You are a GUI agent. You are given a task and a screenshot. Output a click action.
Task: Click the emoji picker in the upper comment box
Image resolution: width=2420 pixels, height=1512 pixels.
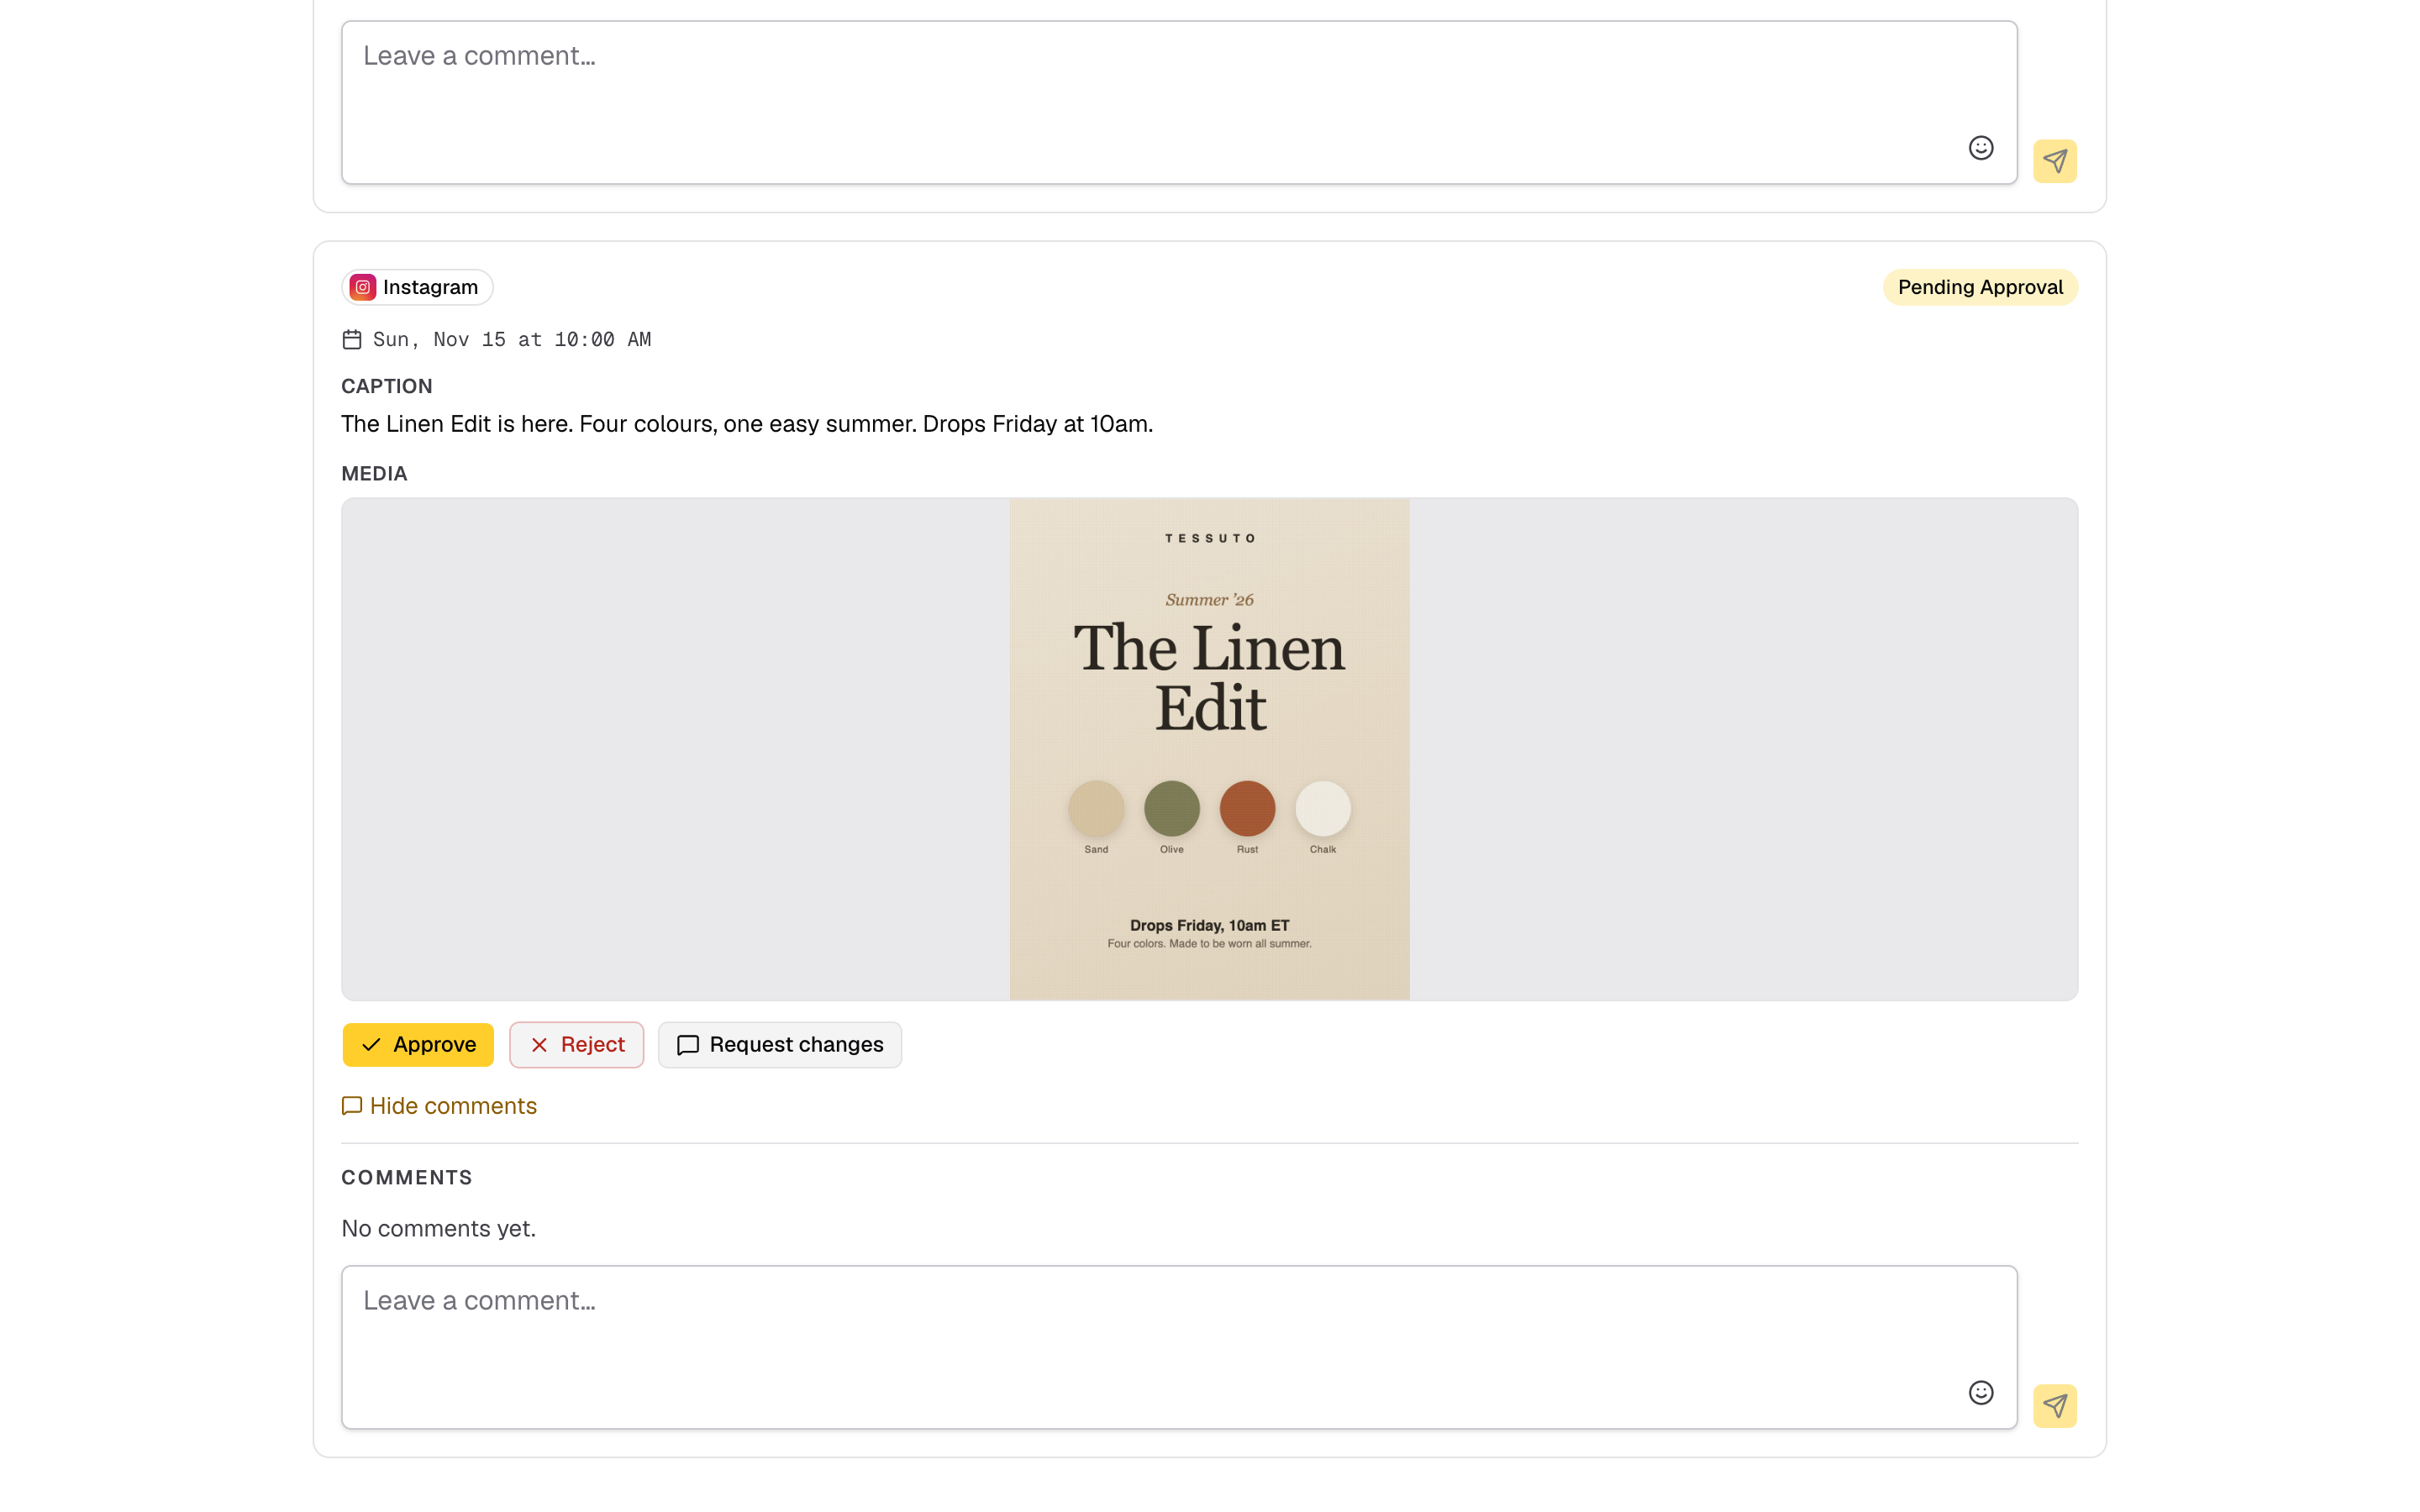(1980, 148)
